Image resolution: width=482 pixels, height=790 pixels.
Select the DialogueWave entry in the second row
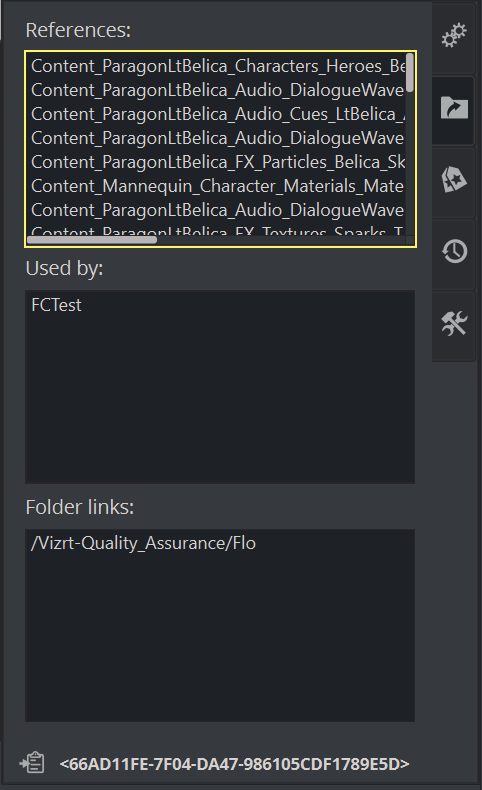218,90
